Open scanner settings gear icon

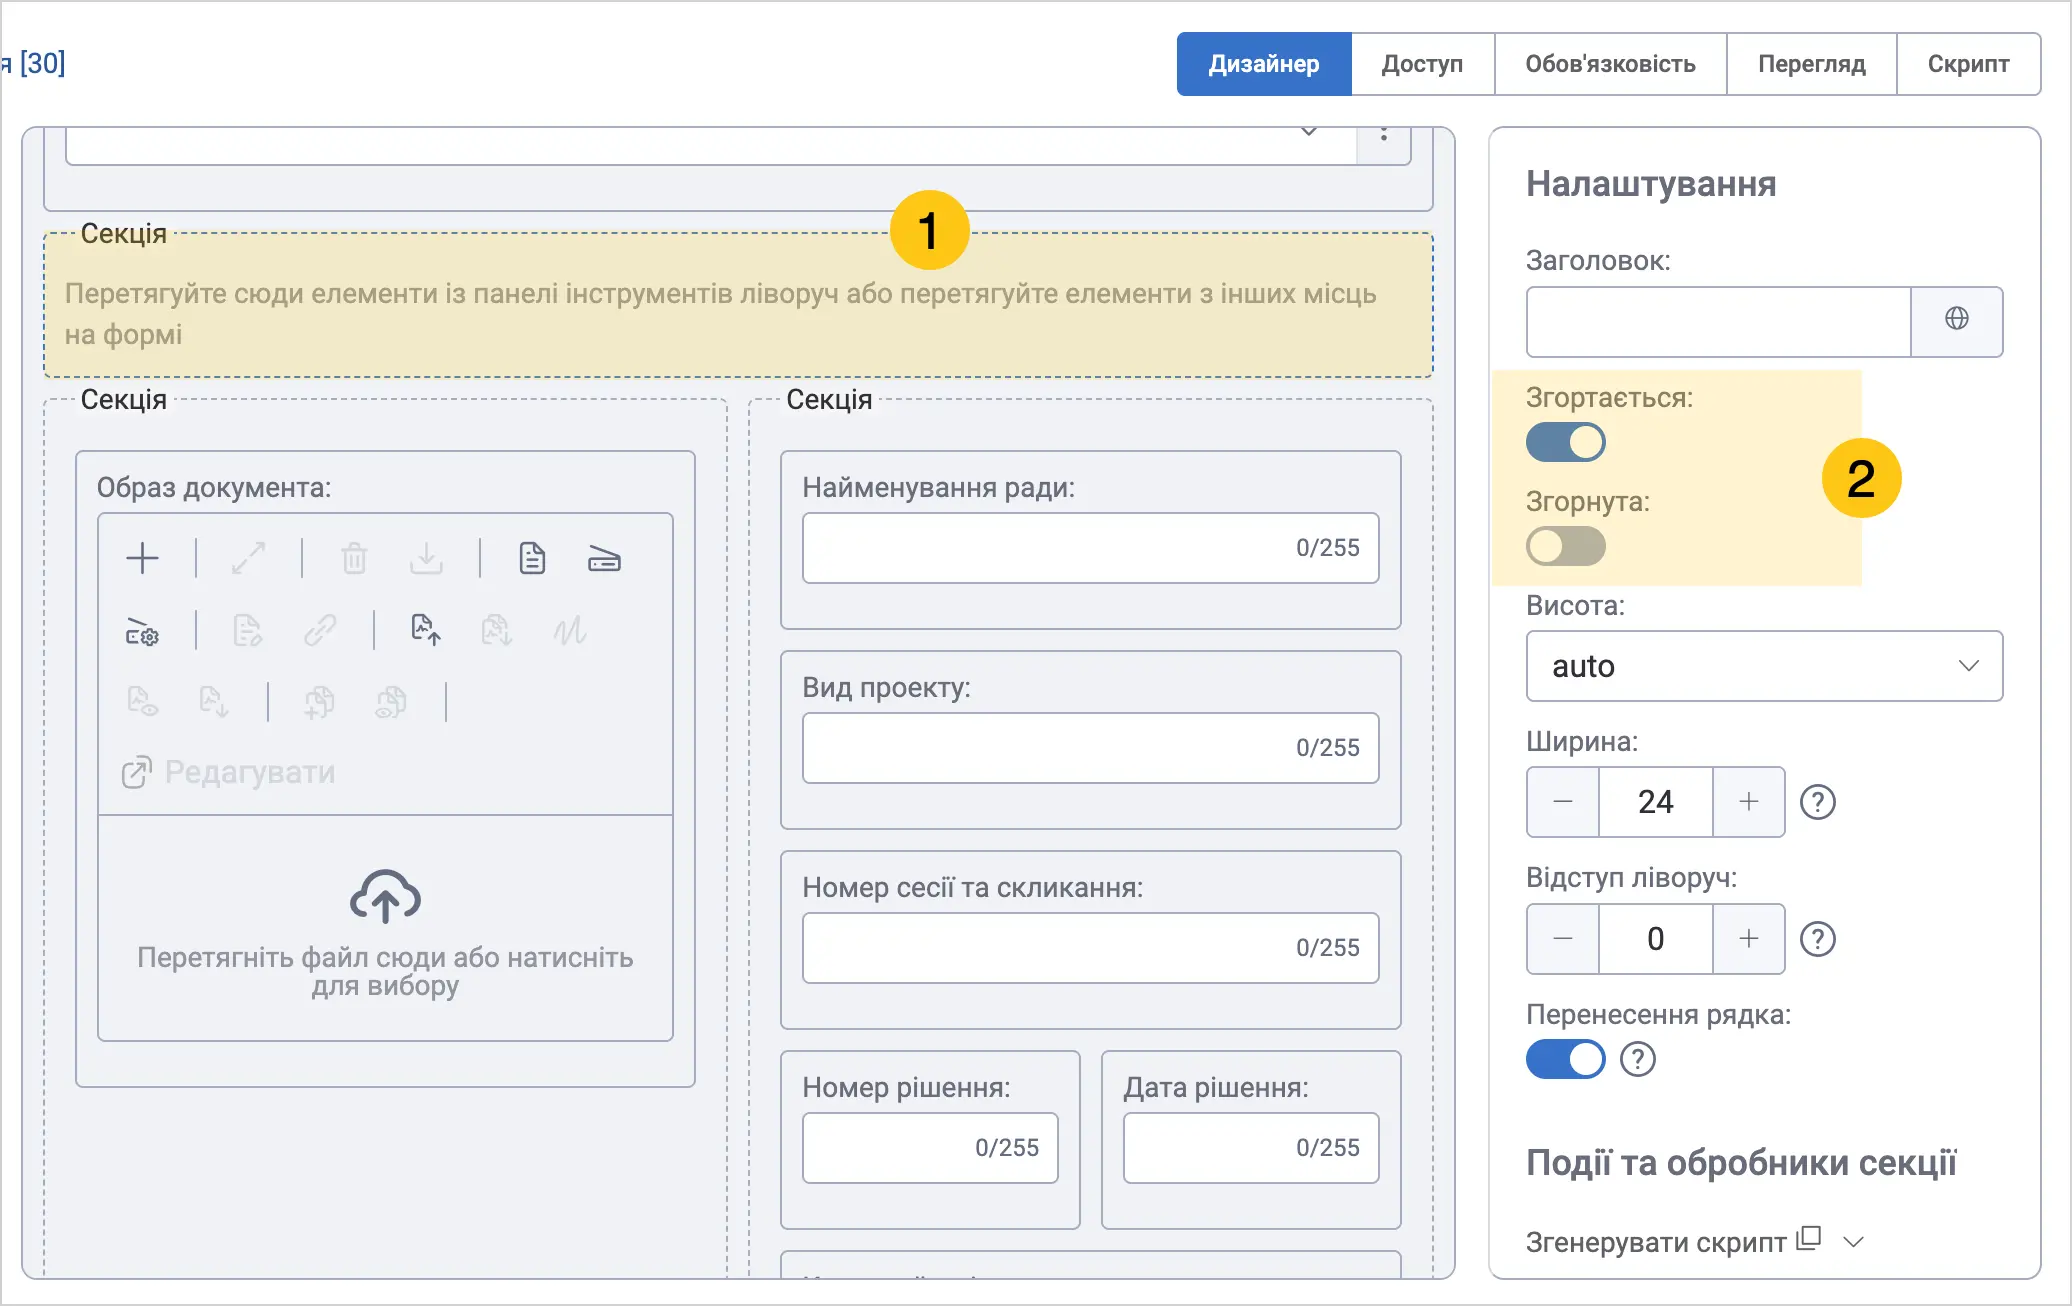coord(142,631)
